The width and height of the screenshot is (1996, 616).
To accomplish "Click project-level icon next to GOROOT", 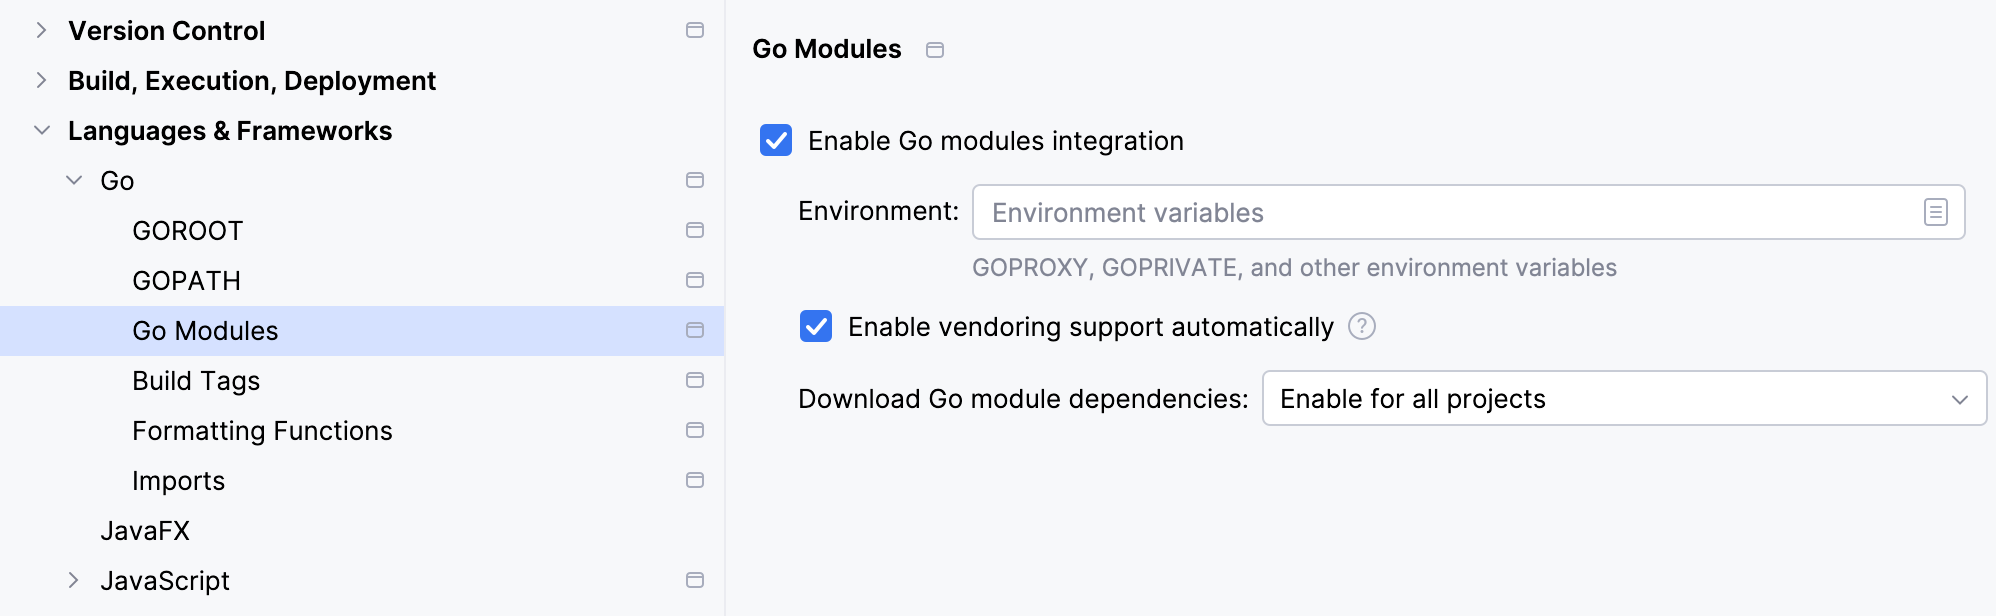I will point(695,230).
